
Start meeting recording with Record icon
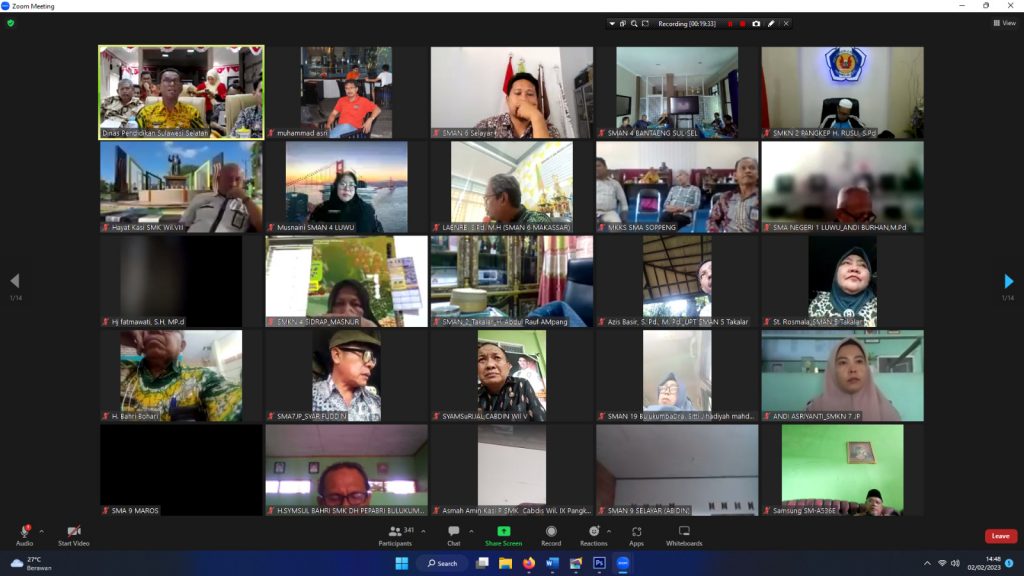(x=551, y=531)
